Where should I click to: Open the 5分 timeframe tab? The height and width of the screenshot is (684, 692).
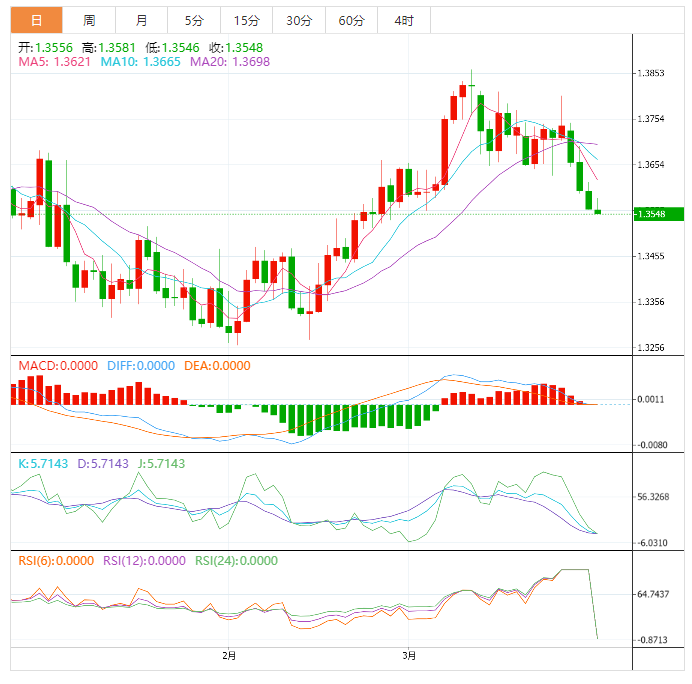193,20
